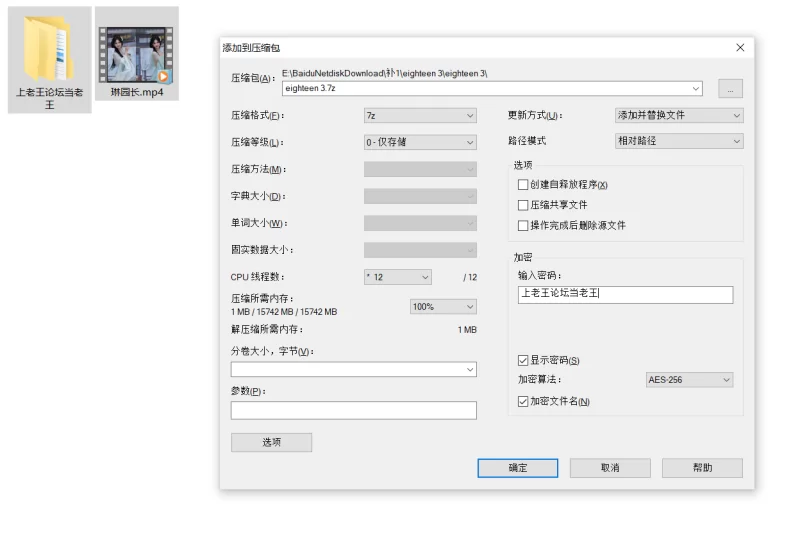Open the 压缩格式 7z dropdown
Screen dimensions: 800x540
pyautogui.click(x=420, y=115)
